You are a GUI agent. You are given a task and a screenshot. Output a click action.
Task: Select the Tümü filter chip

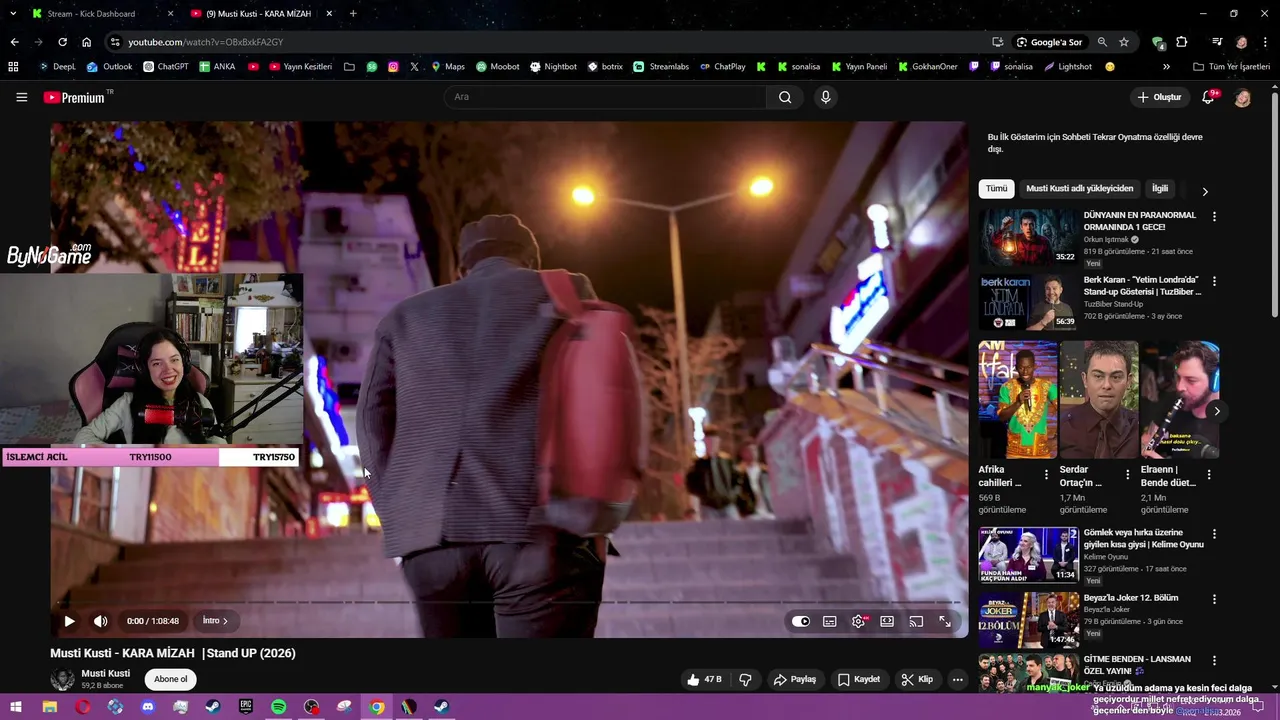[997, 189]
